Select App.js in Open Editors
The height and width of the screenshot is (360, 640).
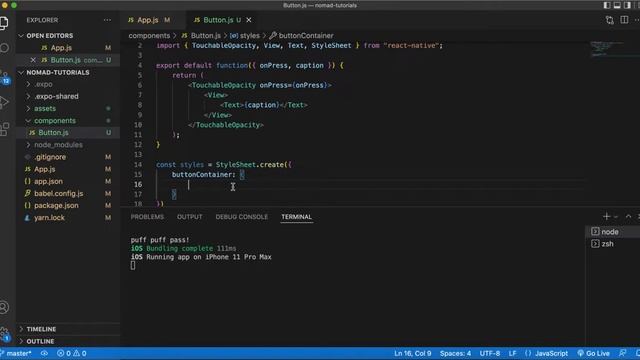click(68, 48)
